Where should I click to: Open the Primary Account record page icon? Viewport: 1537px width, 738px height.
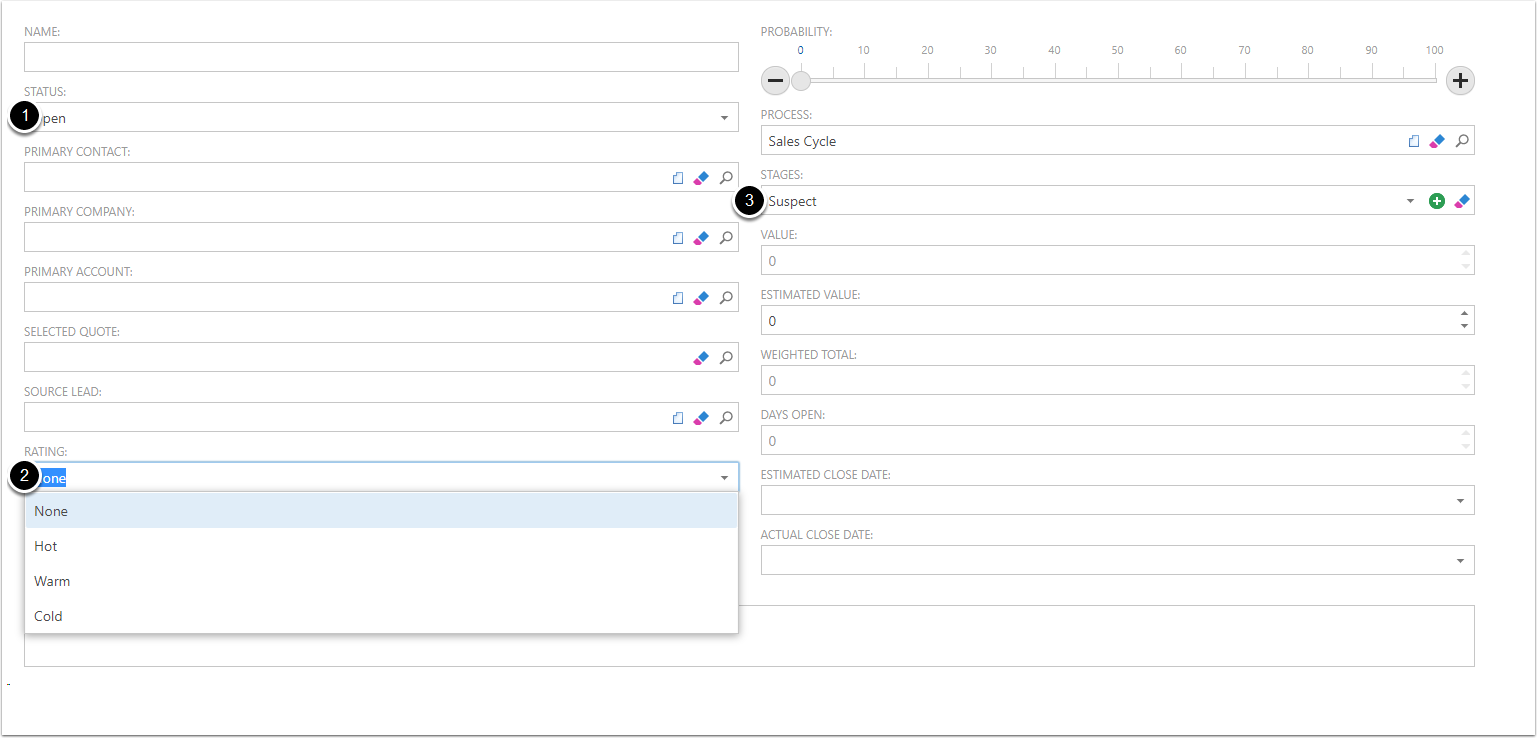click(678, 298)
